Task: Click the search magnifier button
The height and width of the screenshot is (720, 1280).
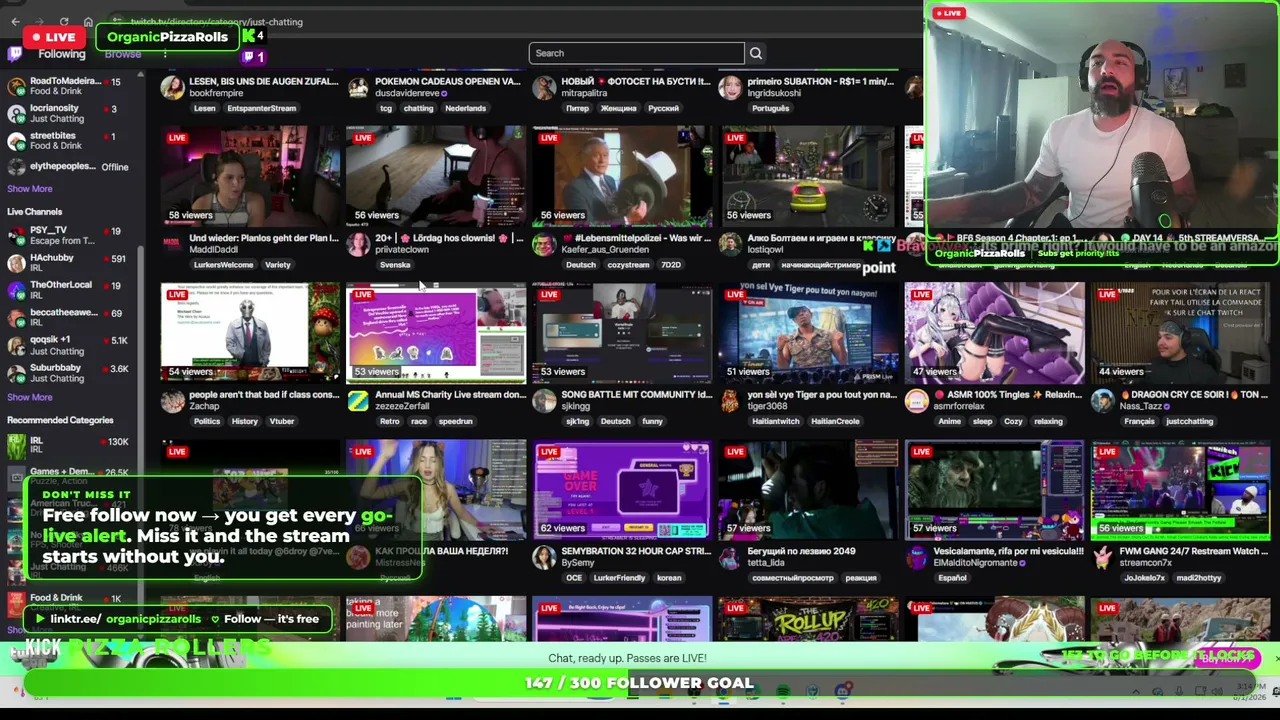Action: point(756,53)
